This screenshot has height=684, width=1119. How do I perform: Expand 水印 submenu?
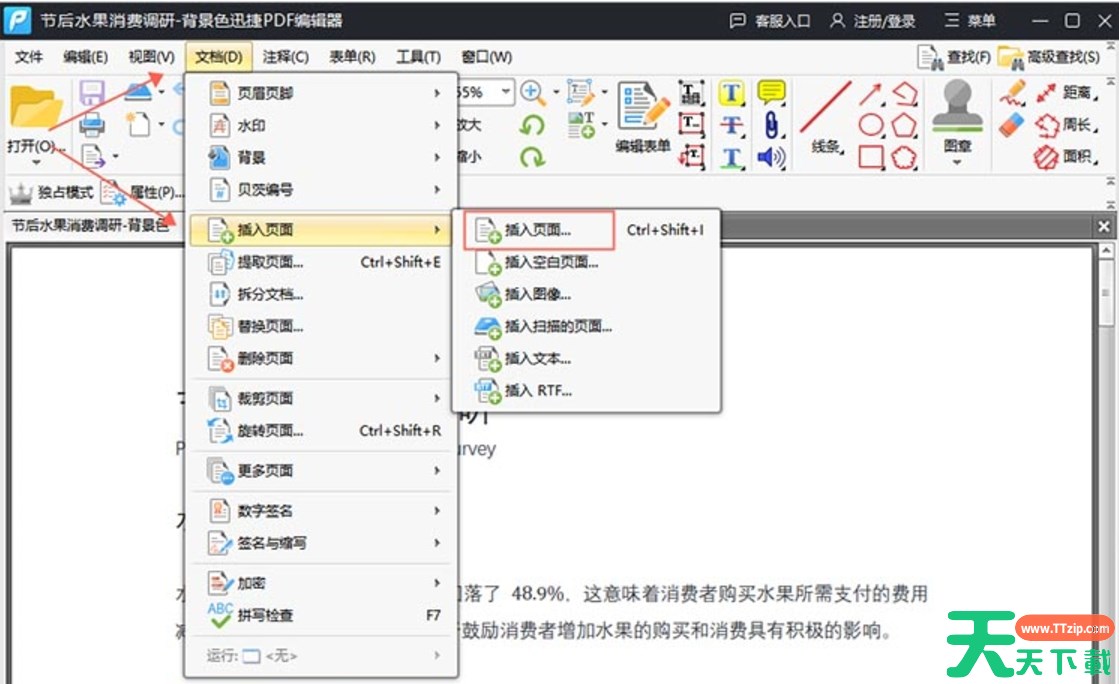tap(321, 125)
